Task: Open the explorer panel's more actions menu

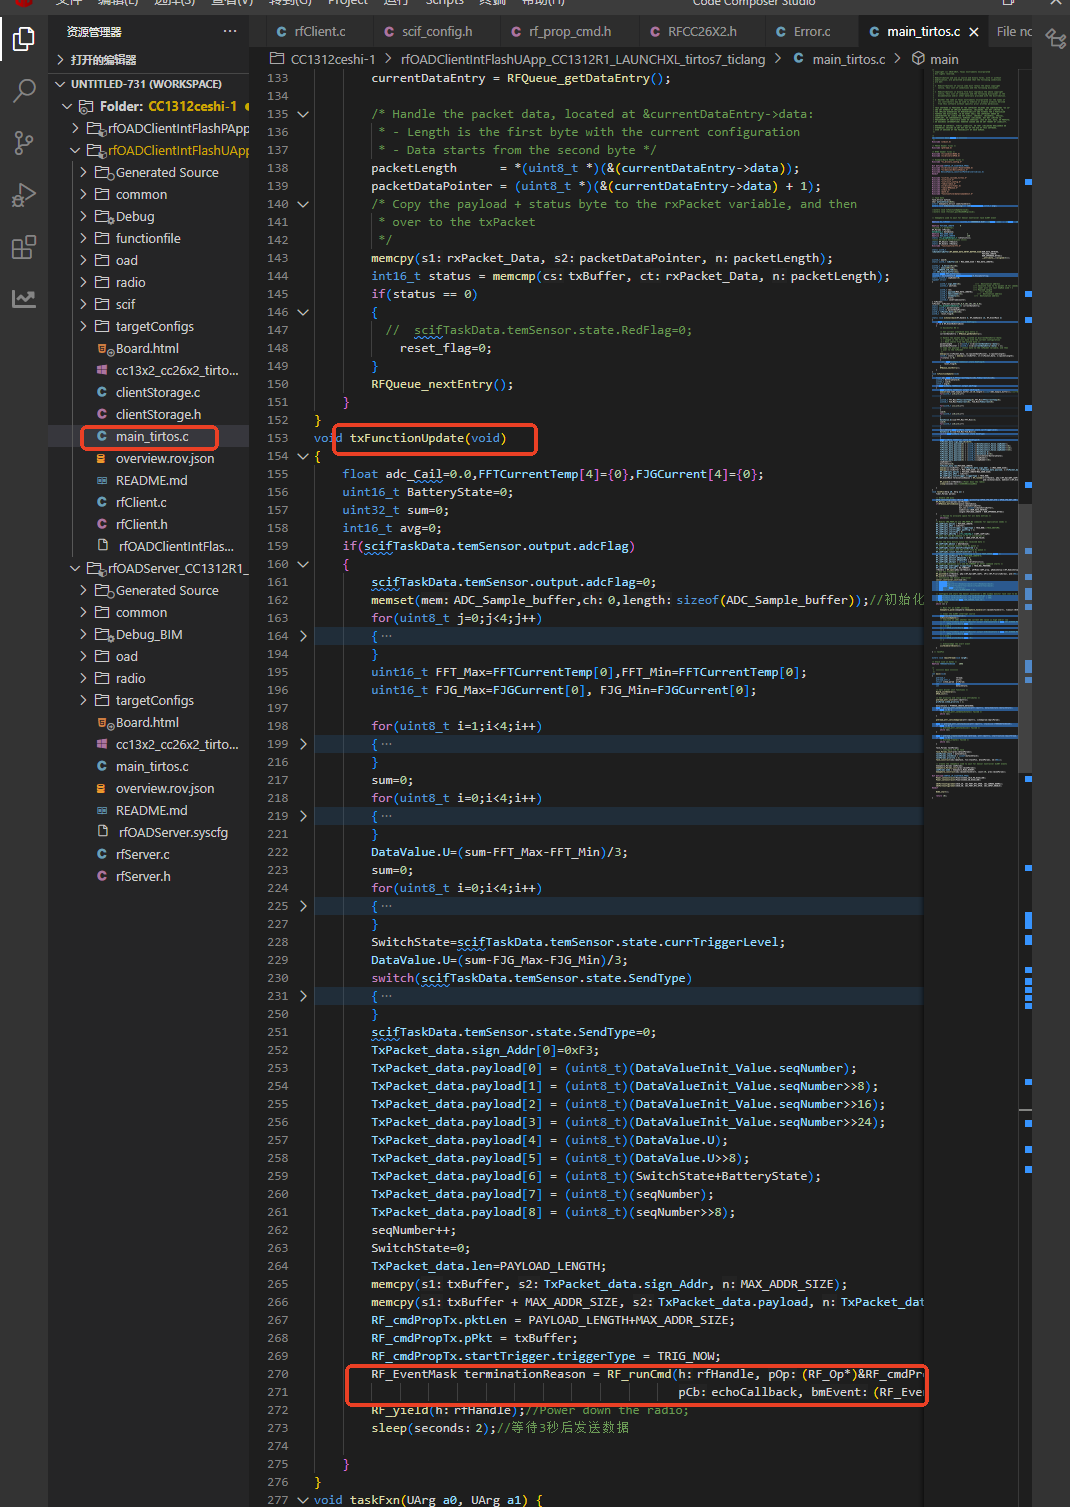Action: pos(230,31)
